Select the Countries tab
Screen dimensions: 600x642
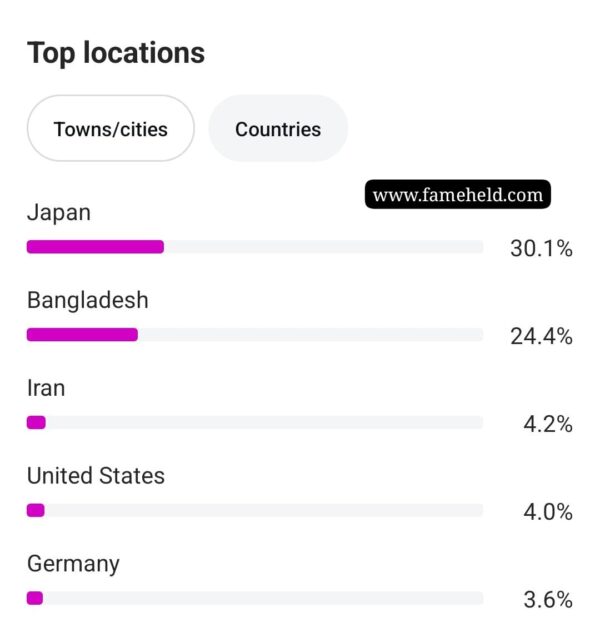click(x=278, y=129)
